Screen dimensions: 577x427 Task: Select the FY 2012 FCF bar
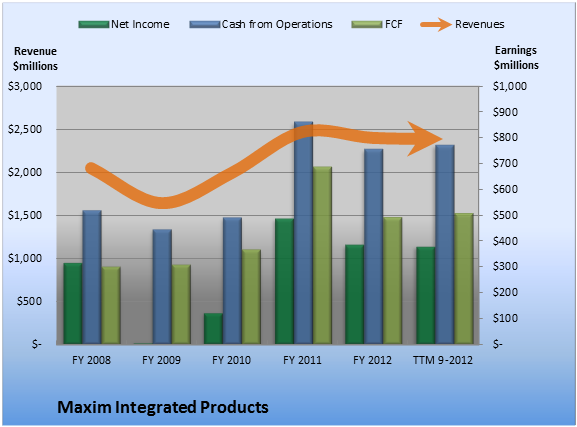click(x=393, y=281)
